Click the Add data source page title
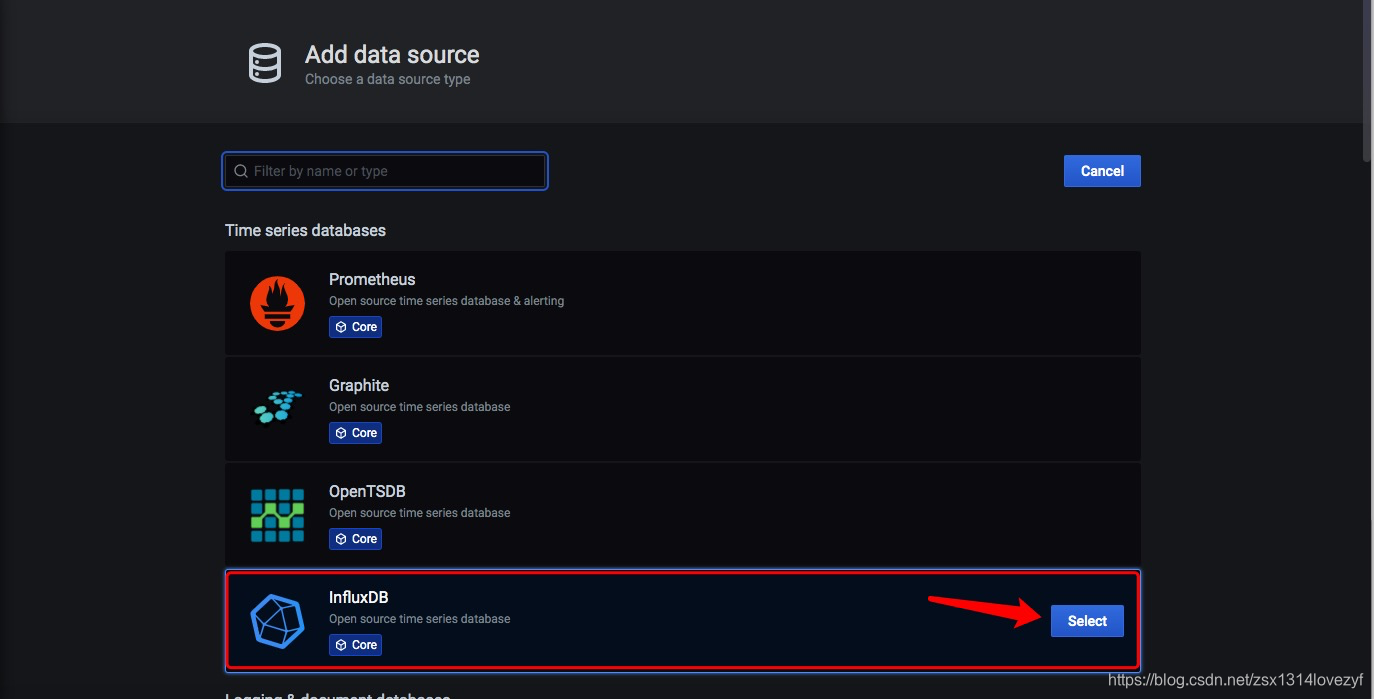 pyautogui.click(x=392, y=55)
